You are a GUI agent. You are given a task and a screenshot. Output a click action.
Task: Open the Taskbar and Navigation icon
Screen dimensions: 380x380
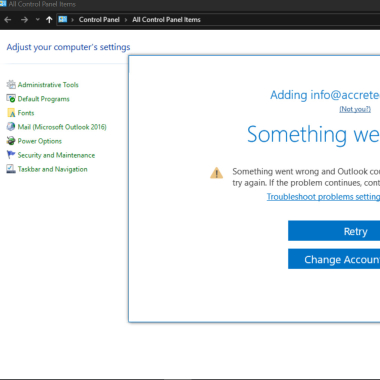coord(11,169)
